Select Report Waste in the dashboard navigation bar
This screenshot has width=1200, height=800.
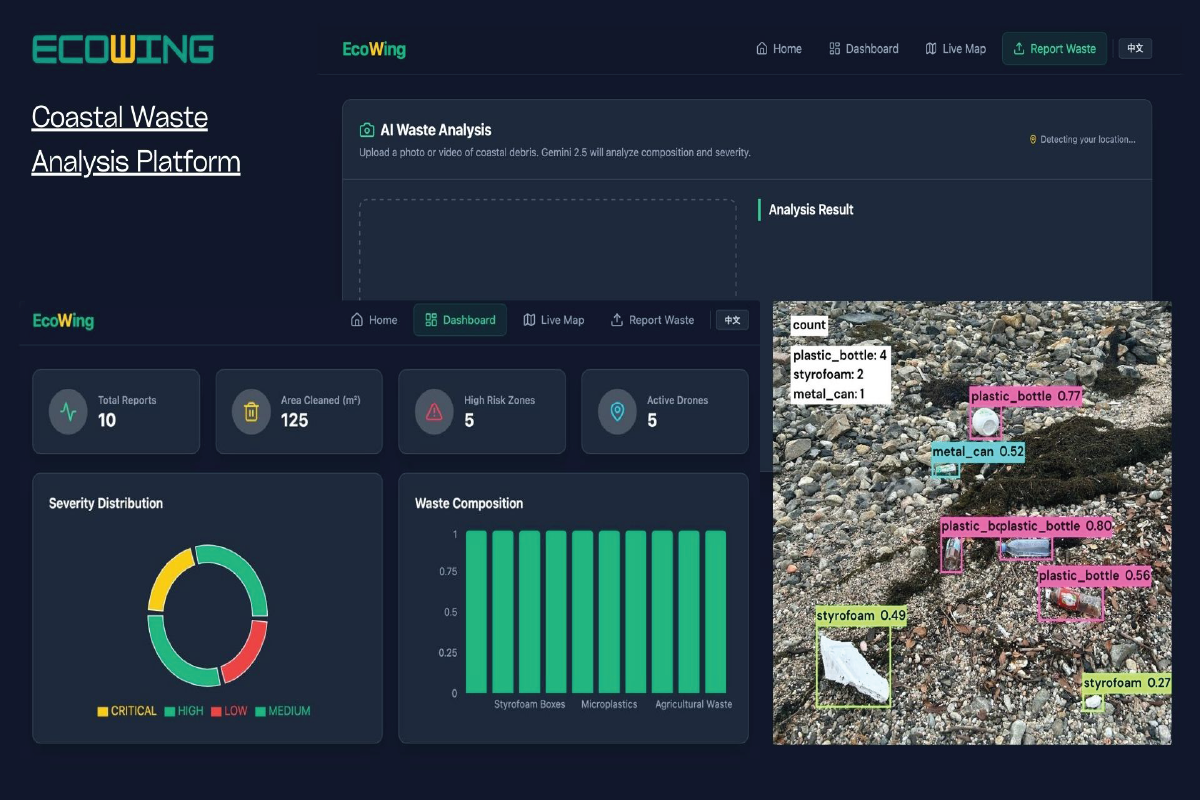point(652,320)
